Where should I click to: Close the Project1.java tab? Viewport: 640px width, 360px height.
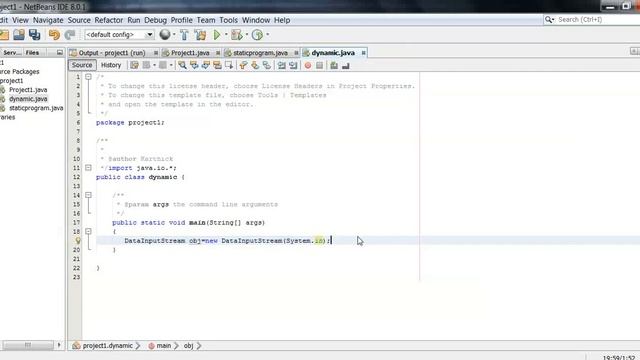click(x=218, y=53)
